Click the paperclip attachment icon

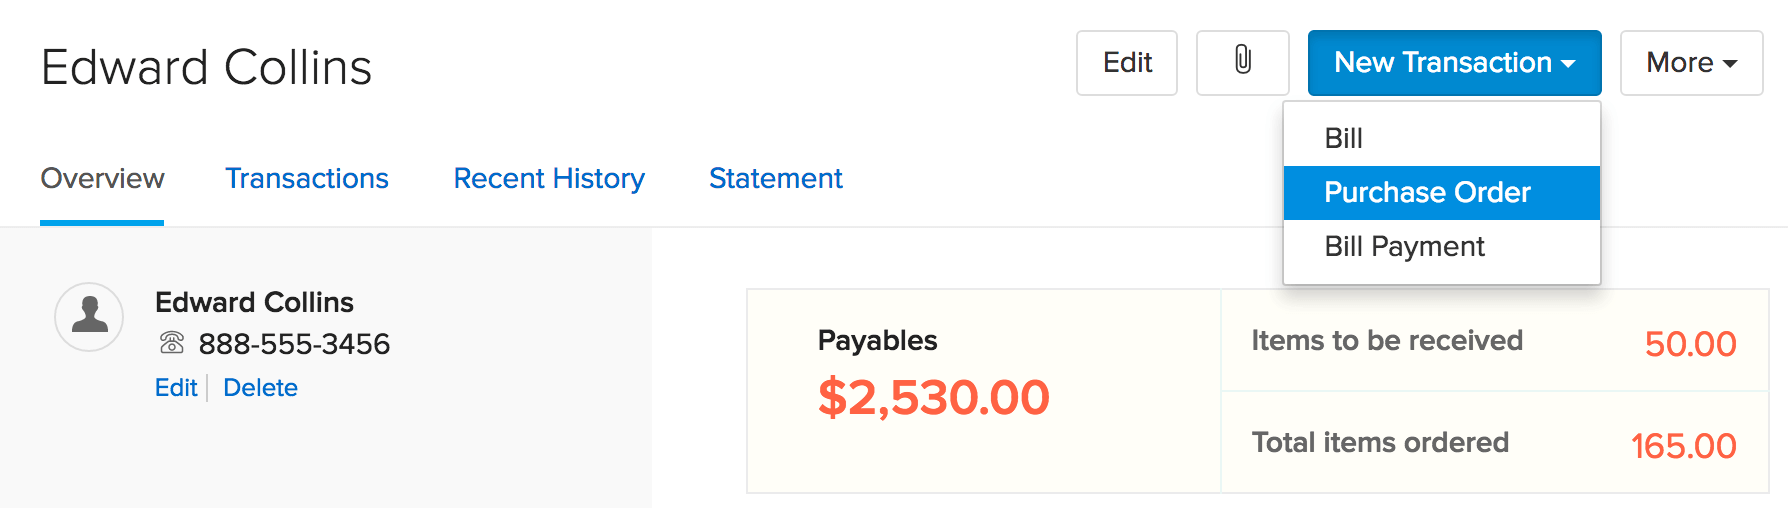tap(1242, 62)
